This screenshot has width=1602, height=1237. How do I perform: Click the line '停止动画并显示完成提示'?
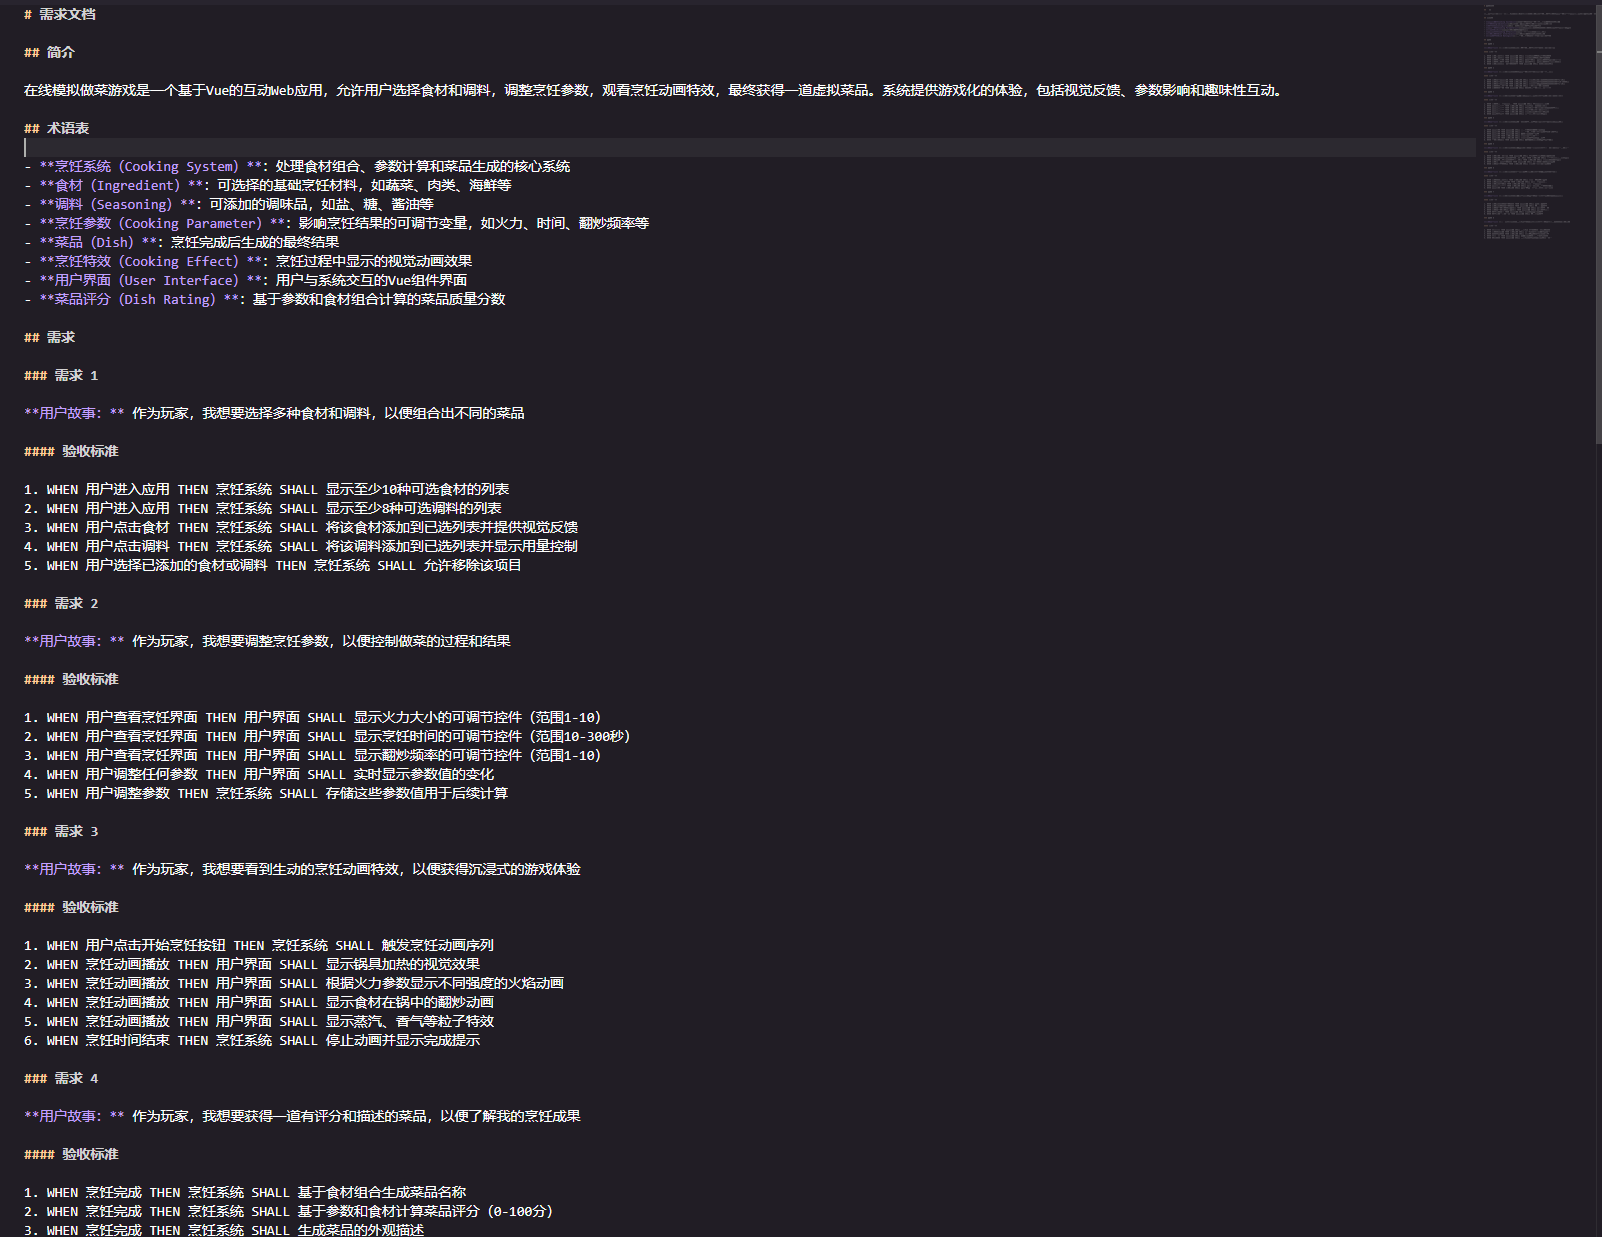[x=252, y=1040]
